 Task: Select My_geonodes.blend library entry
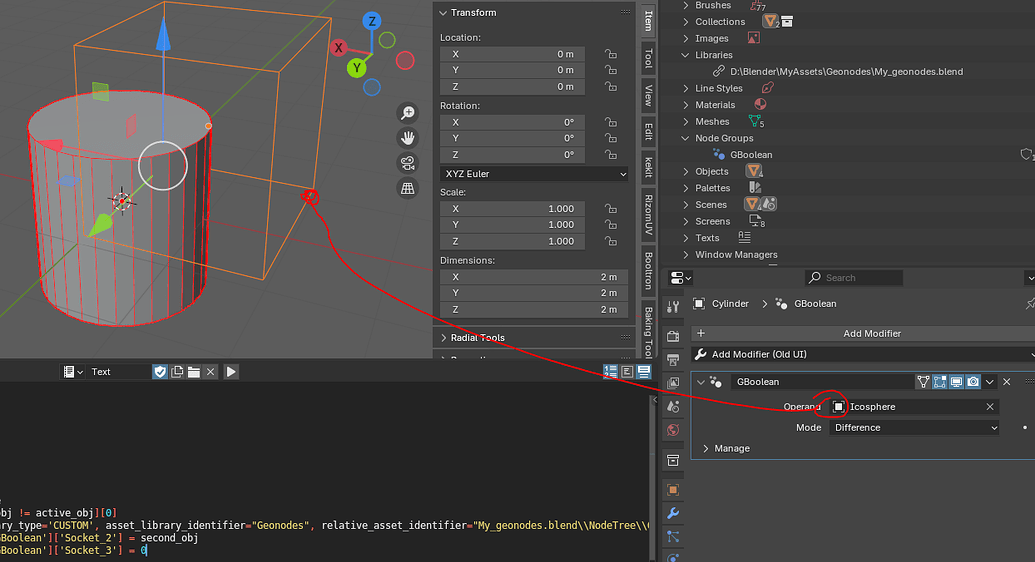coord(846,71)
